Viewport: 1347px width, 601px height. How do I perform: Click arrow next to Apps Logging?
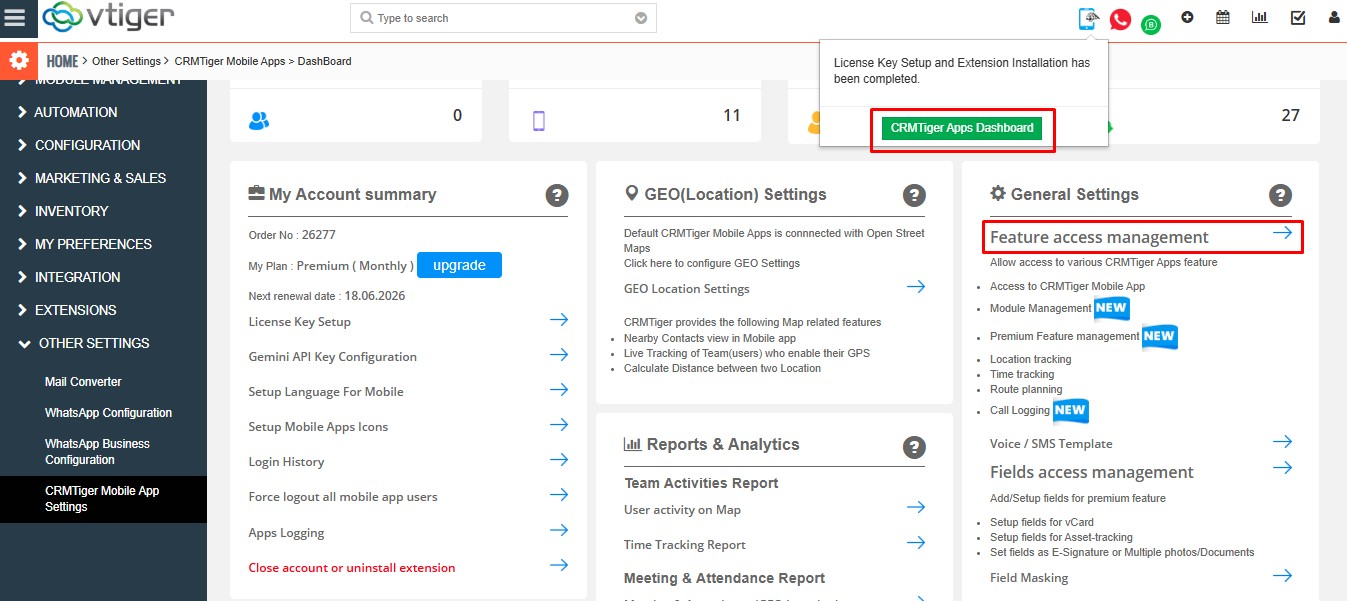tap(559, 531)
